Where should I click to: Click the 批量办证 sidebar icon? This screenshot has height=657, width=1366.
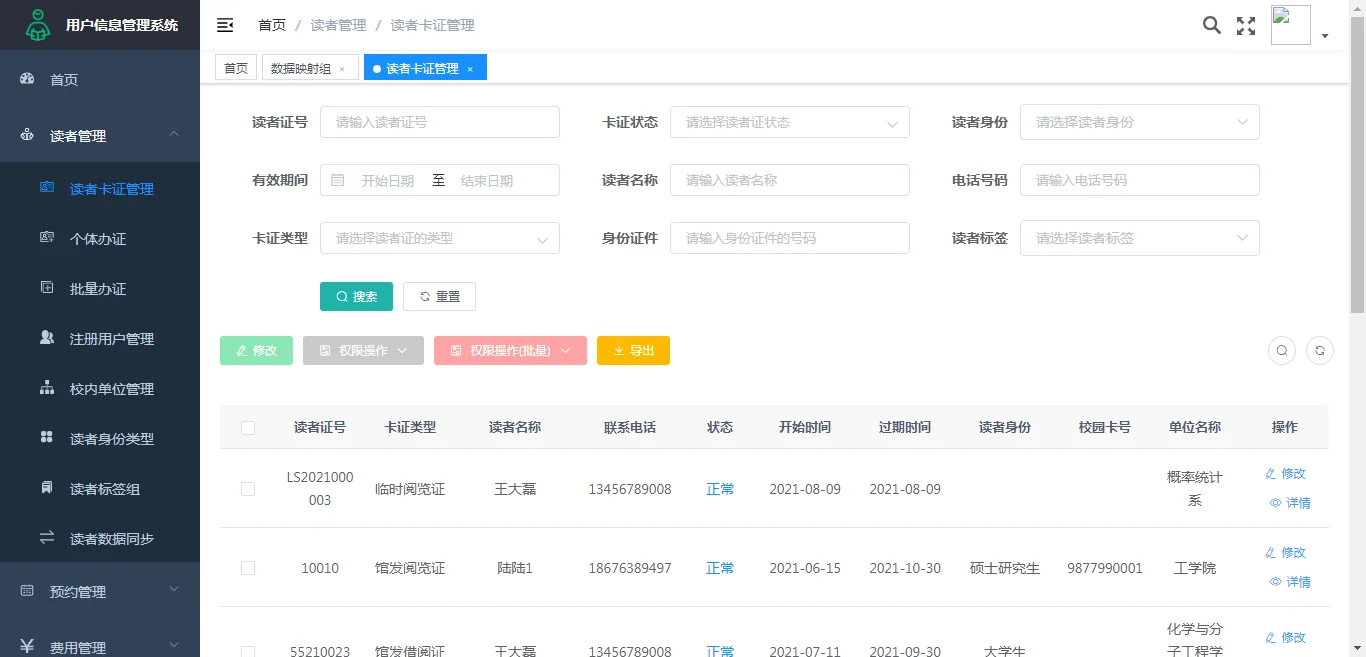(x=47, y=287)
